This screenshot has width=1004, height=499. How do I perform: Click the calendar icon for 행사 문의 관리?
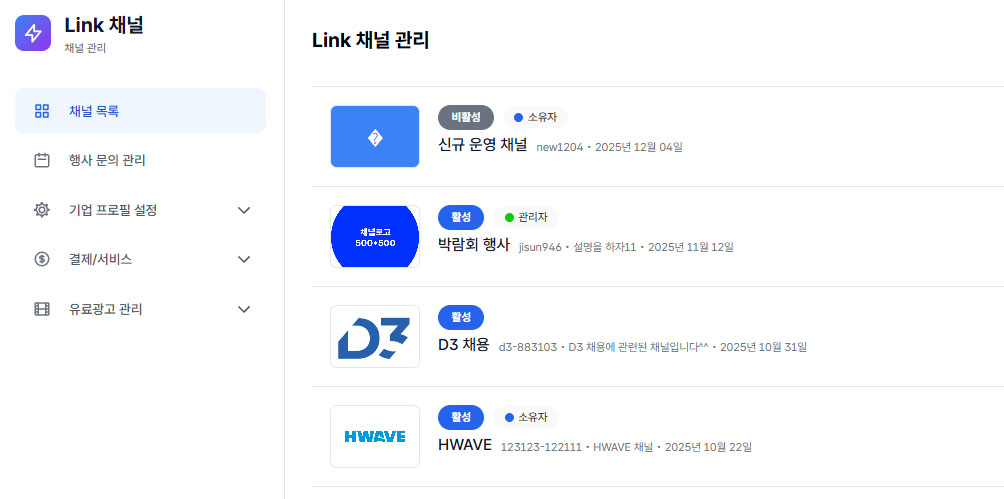click(x=42, y=160)
